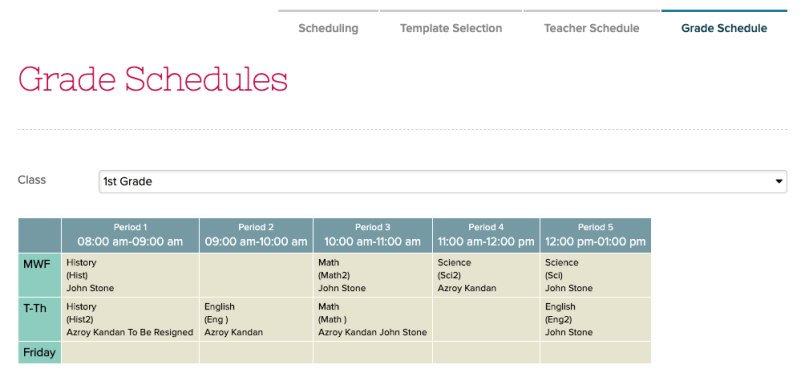Go to Teacher Schedule tab

[x=591, y=28]
